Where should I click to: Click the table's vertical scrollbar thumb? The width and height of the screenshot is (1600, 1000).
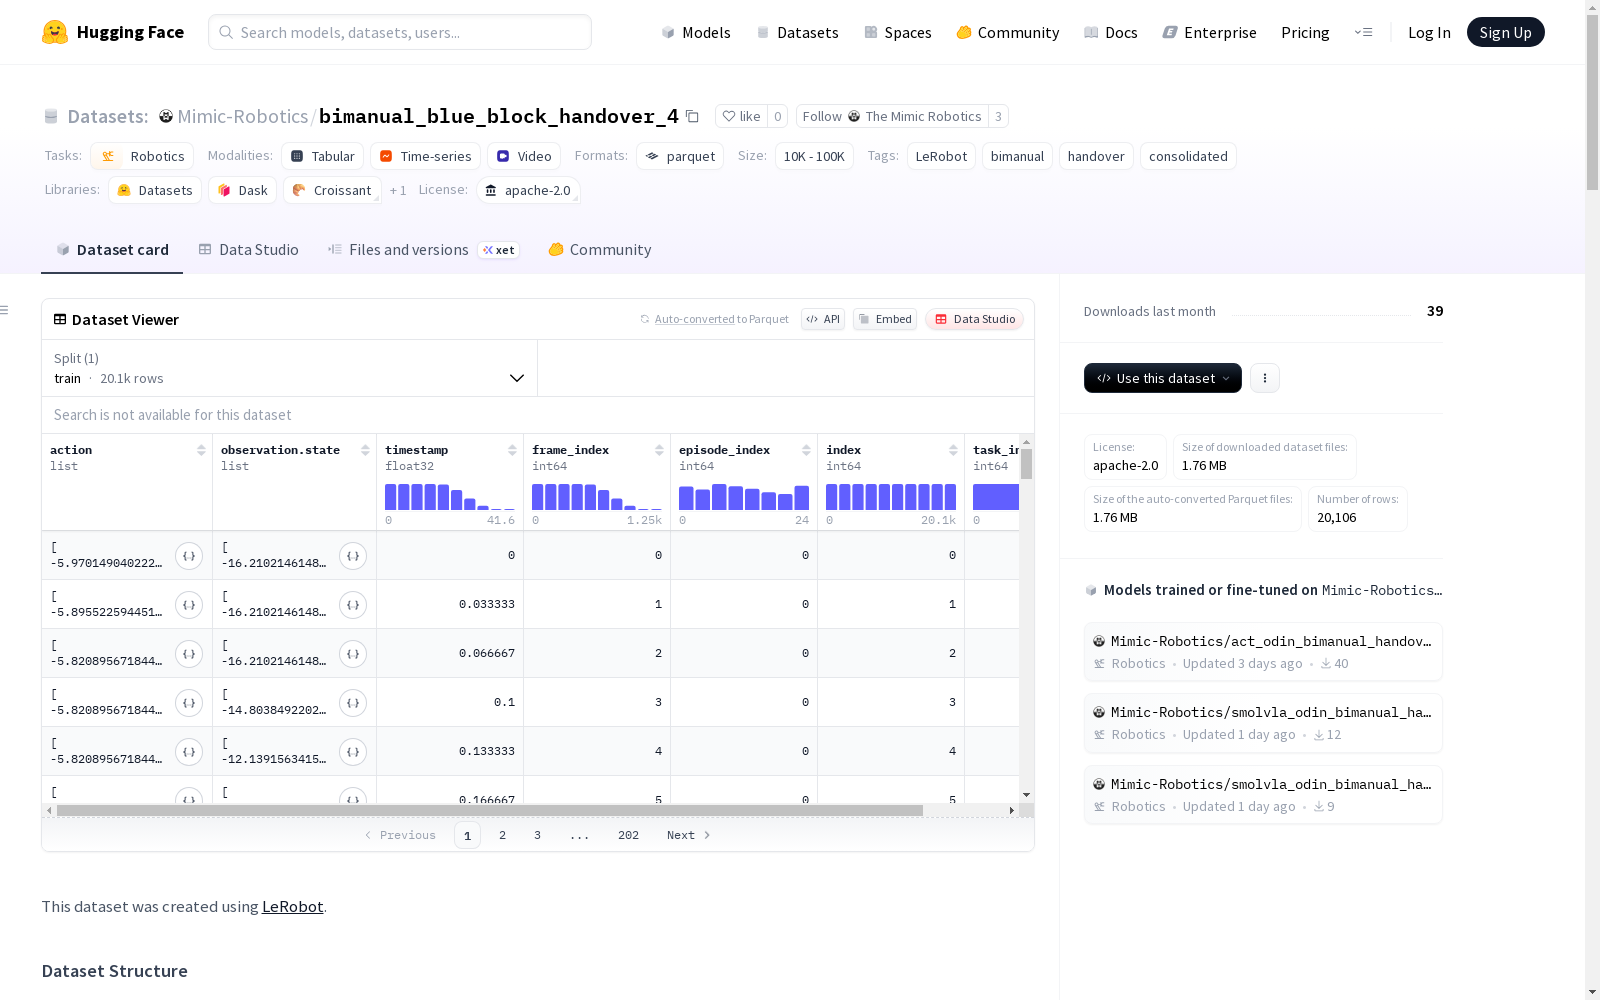click(1026, 464)
